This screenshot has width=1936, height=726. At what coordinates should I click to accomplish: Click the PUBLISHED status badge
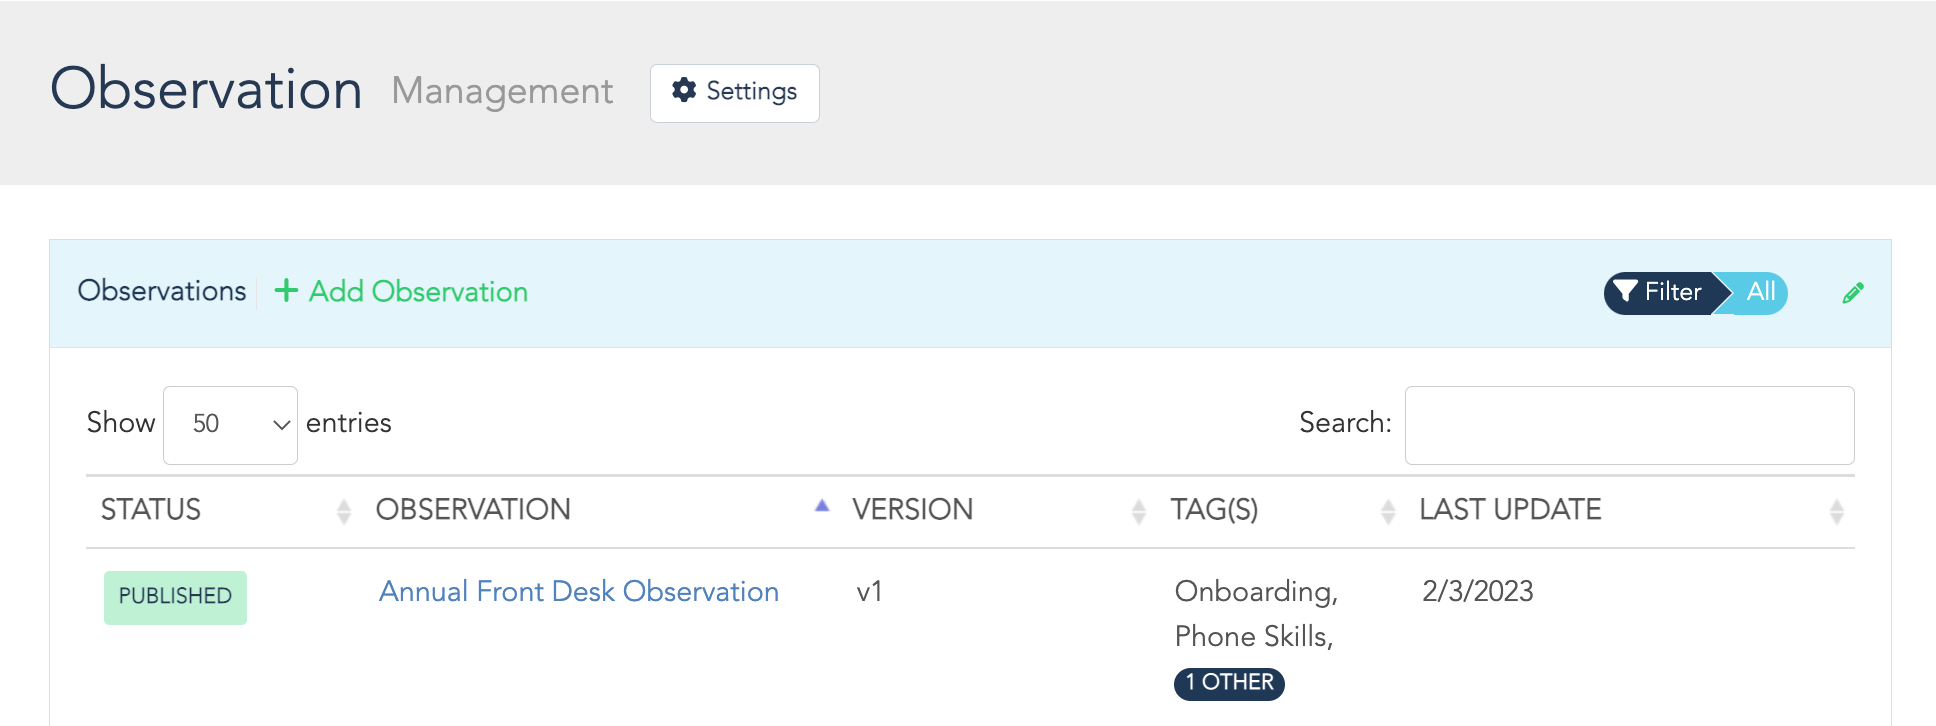(x=175, y=597)
